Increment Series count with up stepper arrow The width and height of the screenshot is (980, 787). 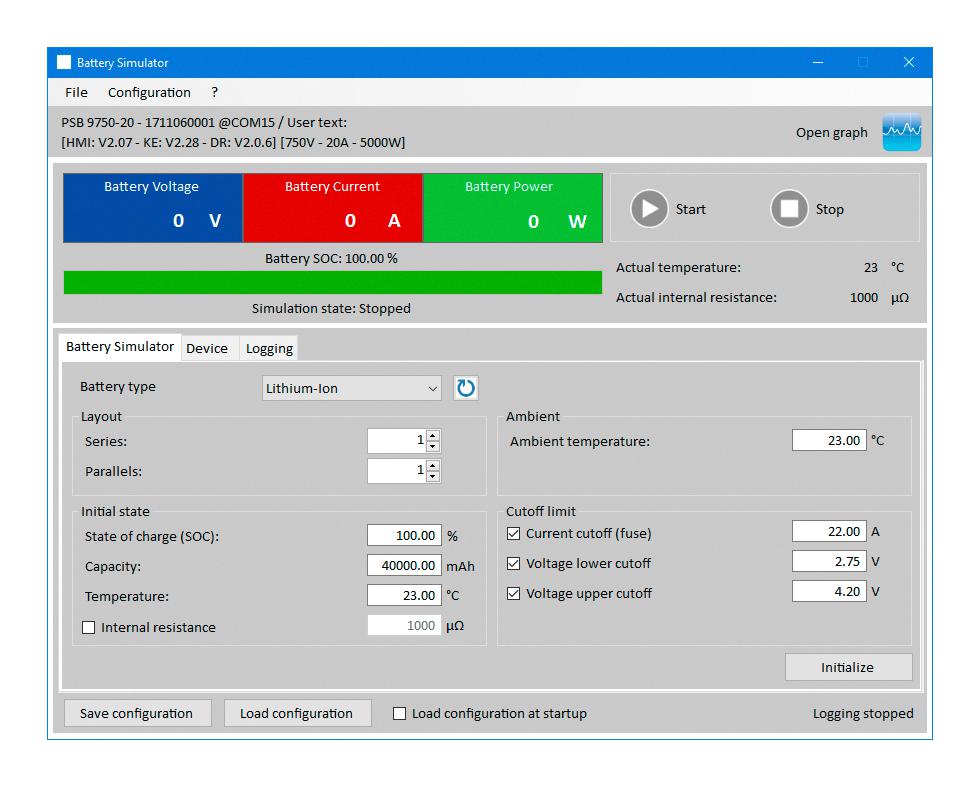[432, 435]
